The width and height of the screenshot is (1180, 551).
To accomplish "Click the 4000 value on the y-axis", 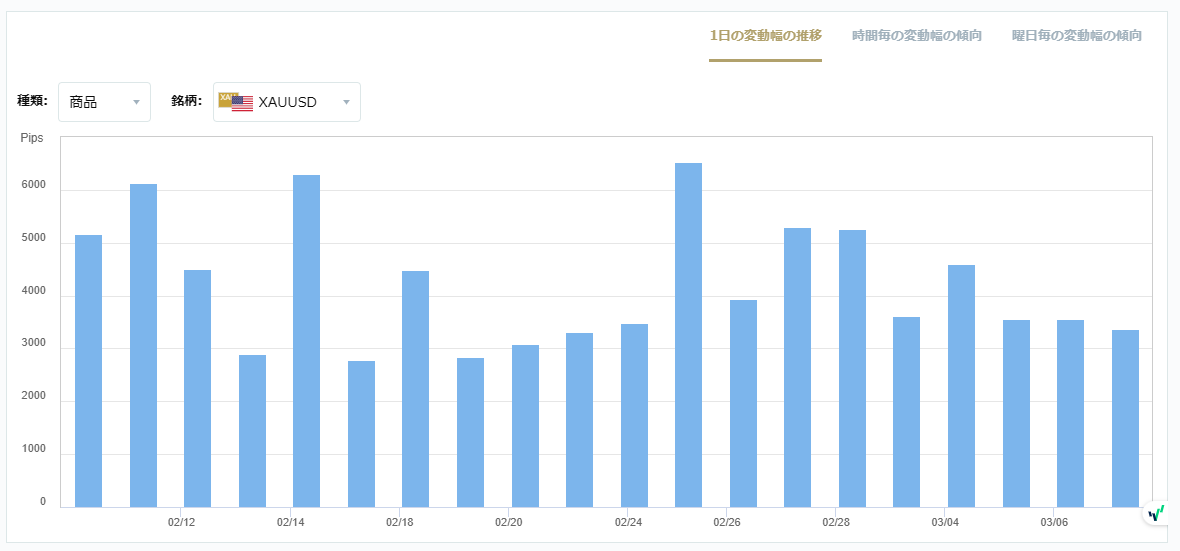I will [x=33, y=291].
